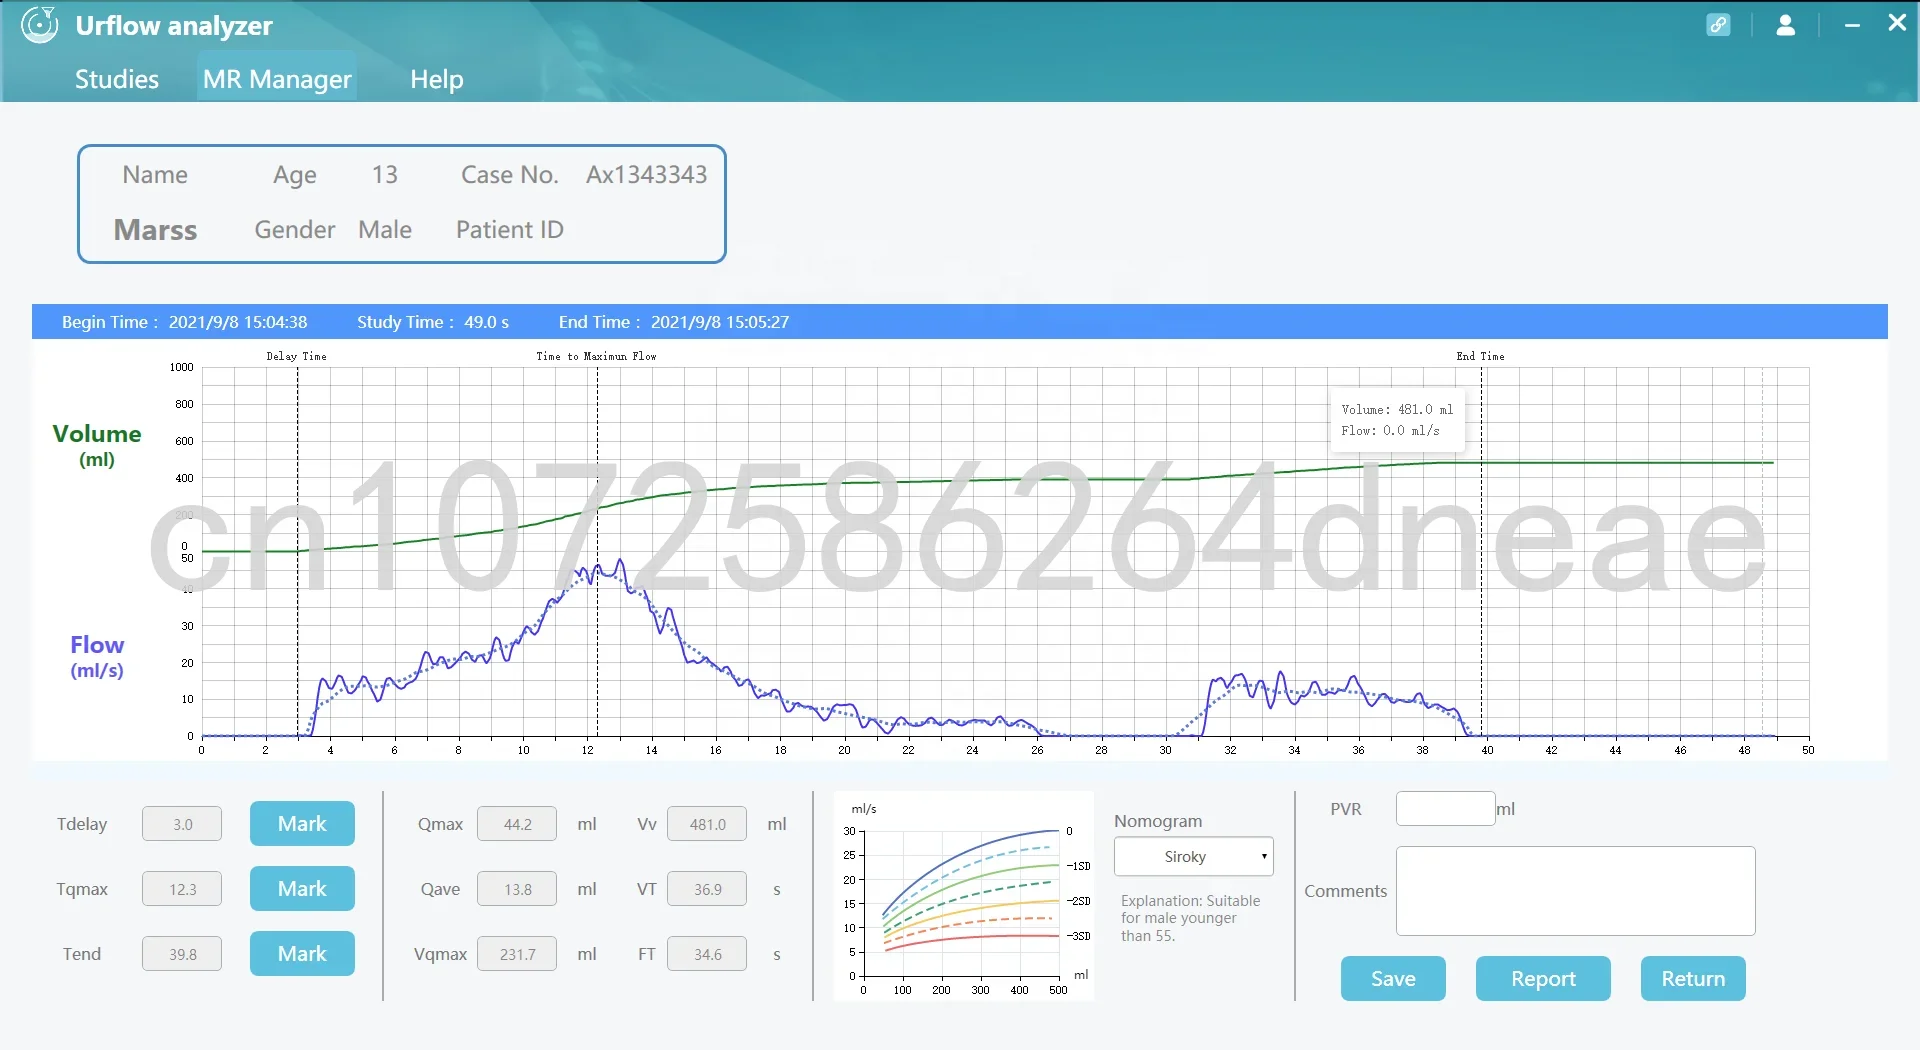Click the Volume/Flow tooltip box on chart
The width and height of the screenshot is (1920, 1050).
point(1397,421)
